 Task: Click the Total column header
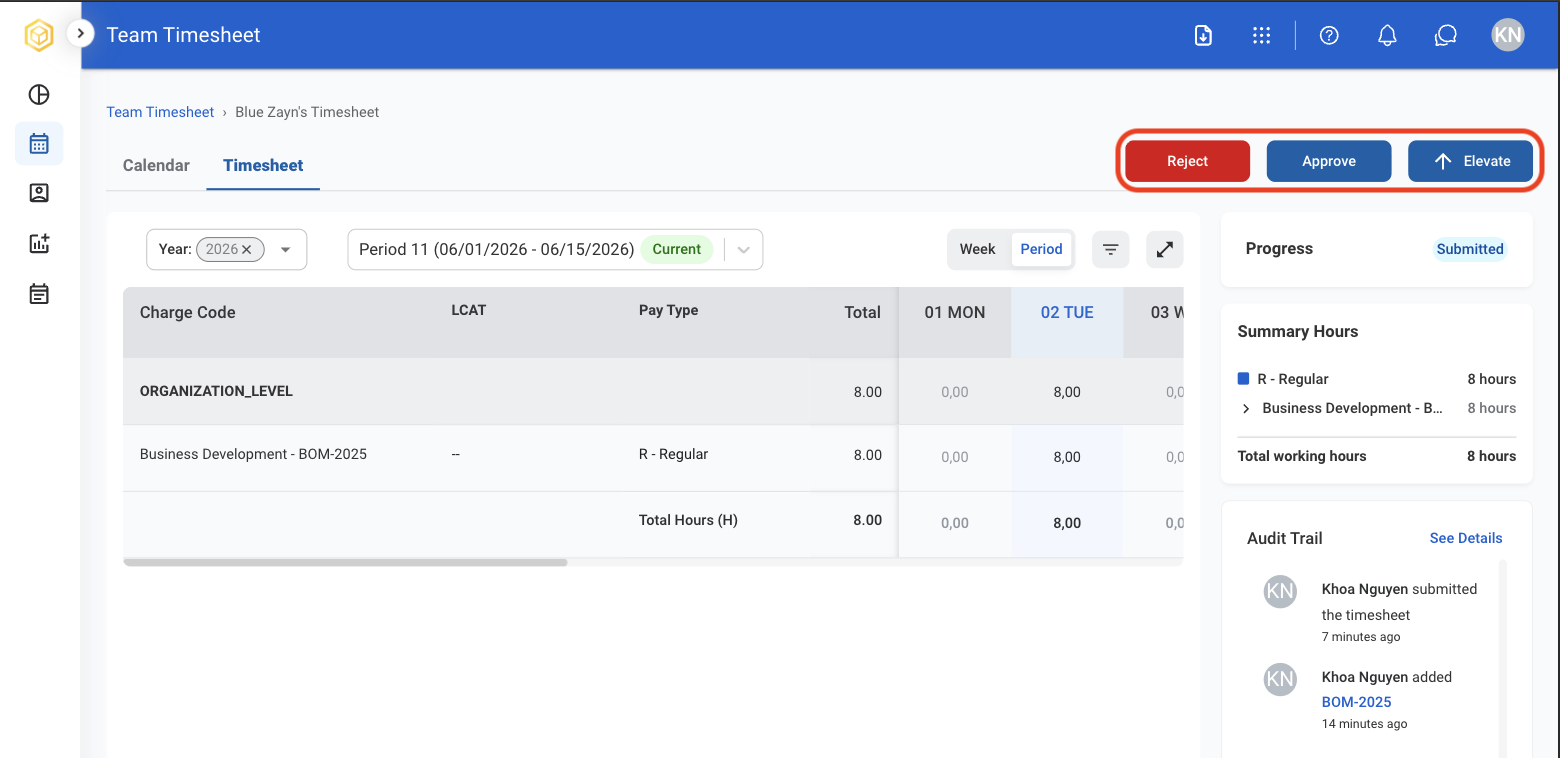pyautogui.click(x=862, y=312)
